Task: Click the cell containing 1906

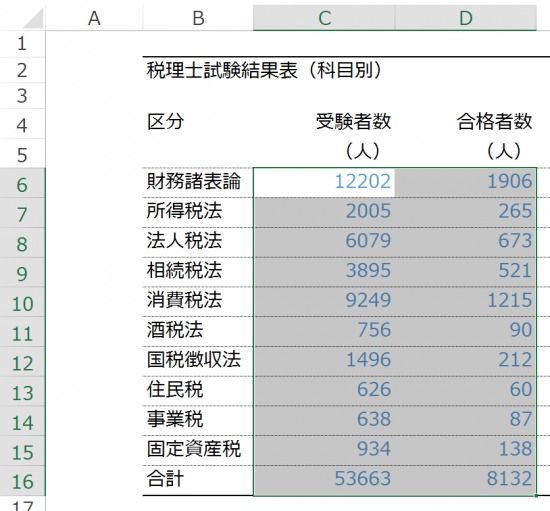Action: 465,183
